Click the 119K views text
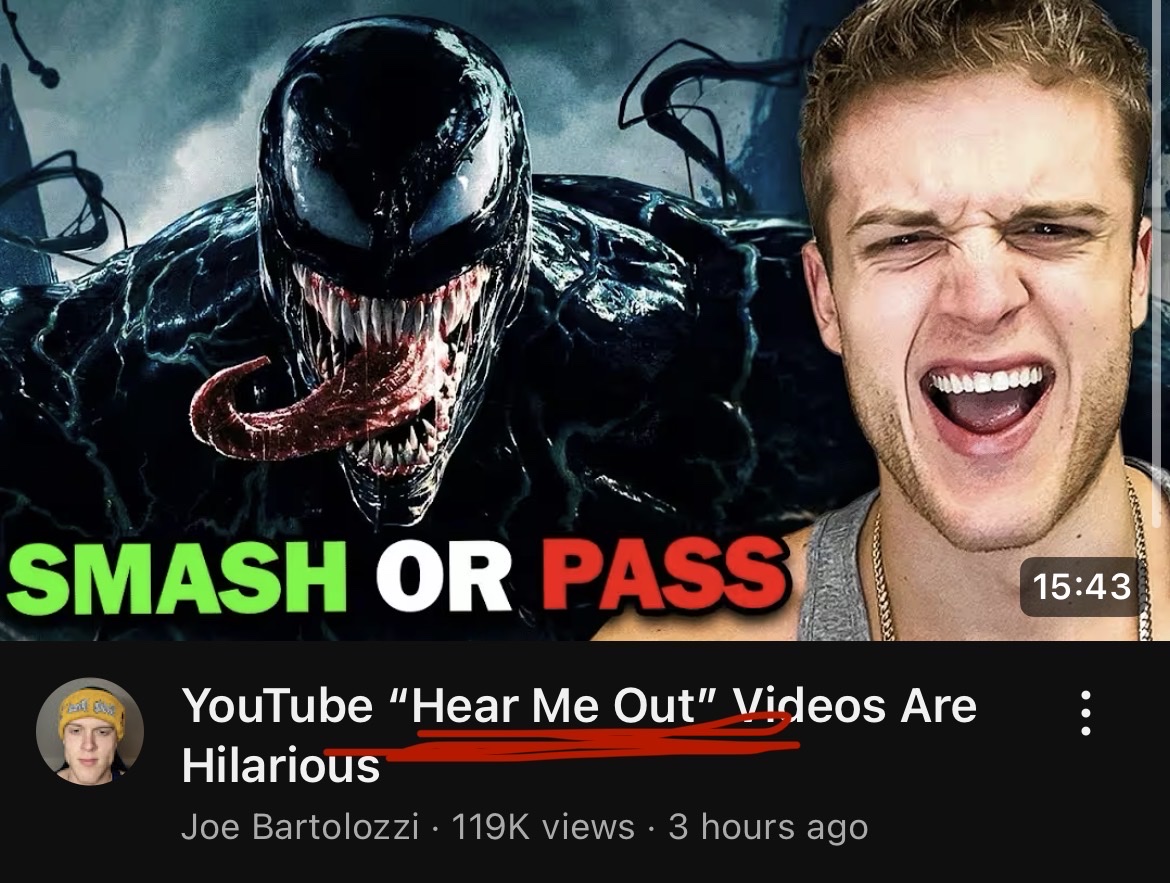This screenshot has width=1170, height=883. click(x=543, y=827)
